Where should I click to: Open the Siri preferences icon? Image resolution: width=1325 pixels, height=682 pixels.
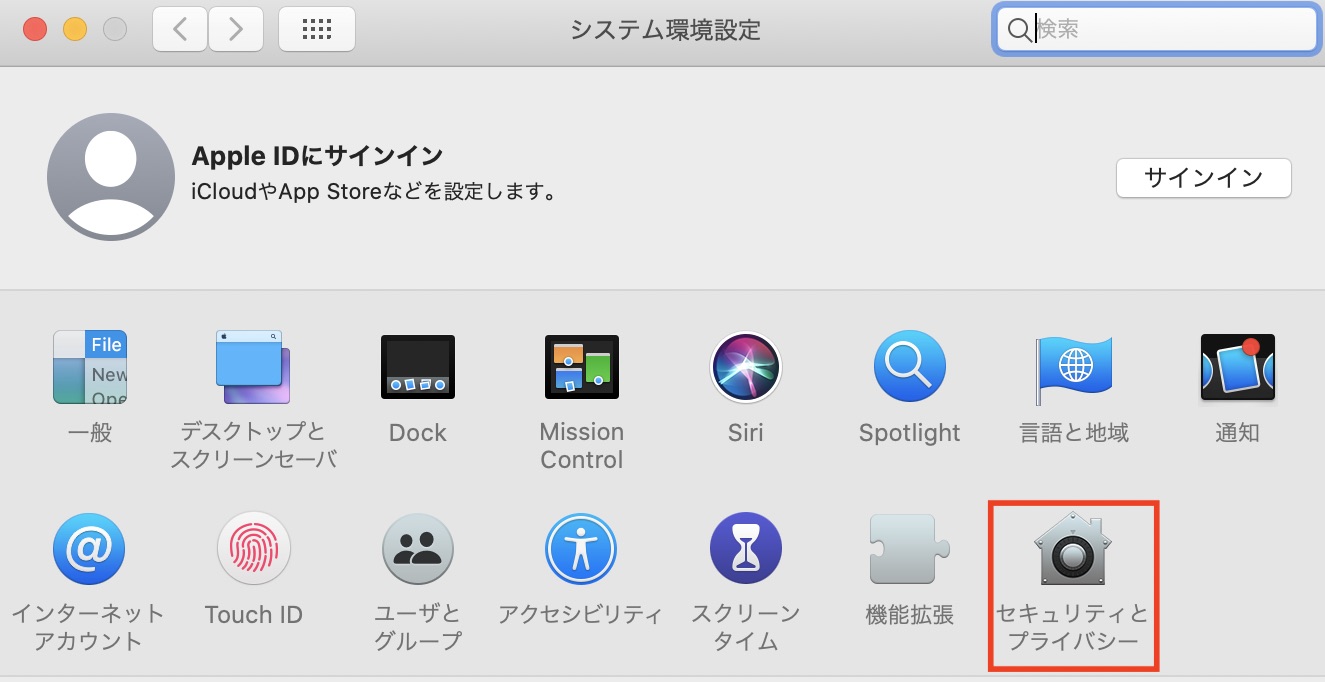pos(745,368)
